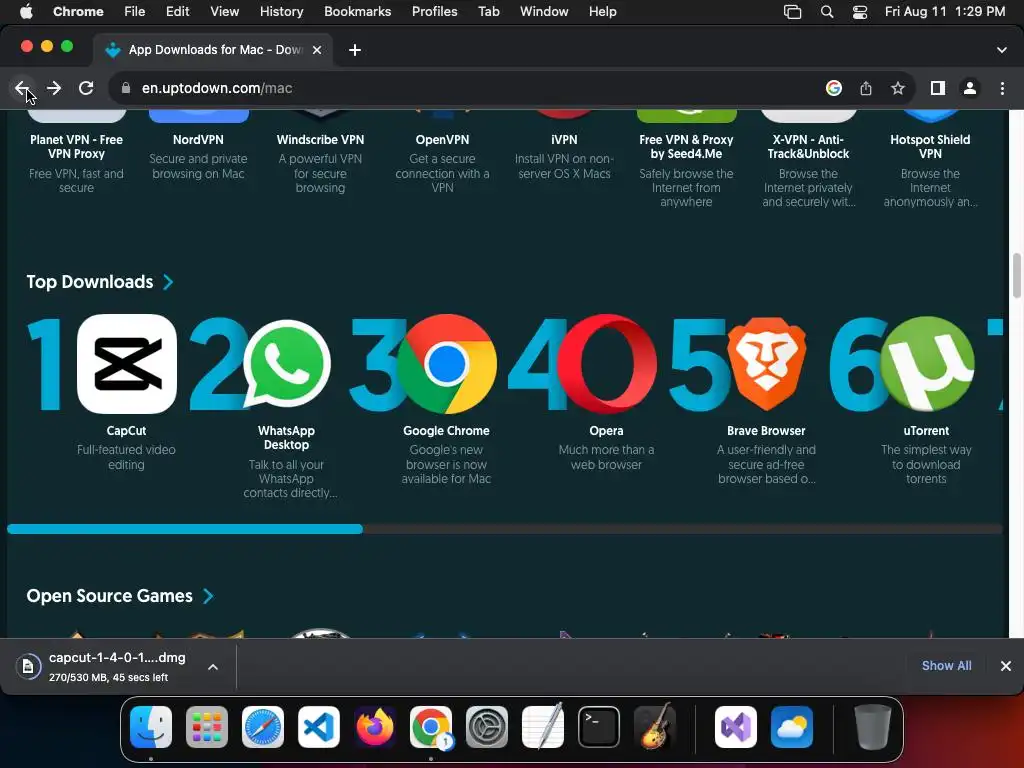Open WhatsApp Desktop app icon
The image size is (1024, 768).
287,364
